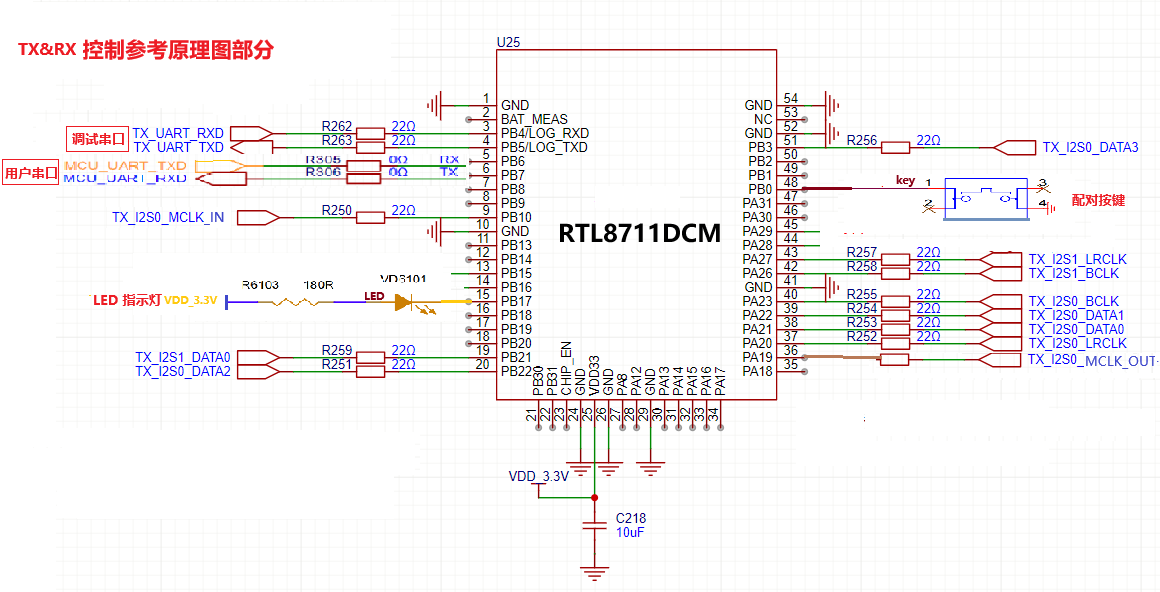Select the ground symbol beside pin 10 GND
The height and width of the screenshot is (592, 1160).
click(436, 231)
